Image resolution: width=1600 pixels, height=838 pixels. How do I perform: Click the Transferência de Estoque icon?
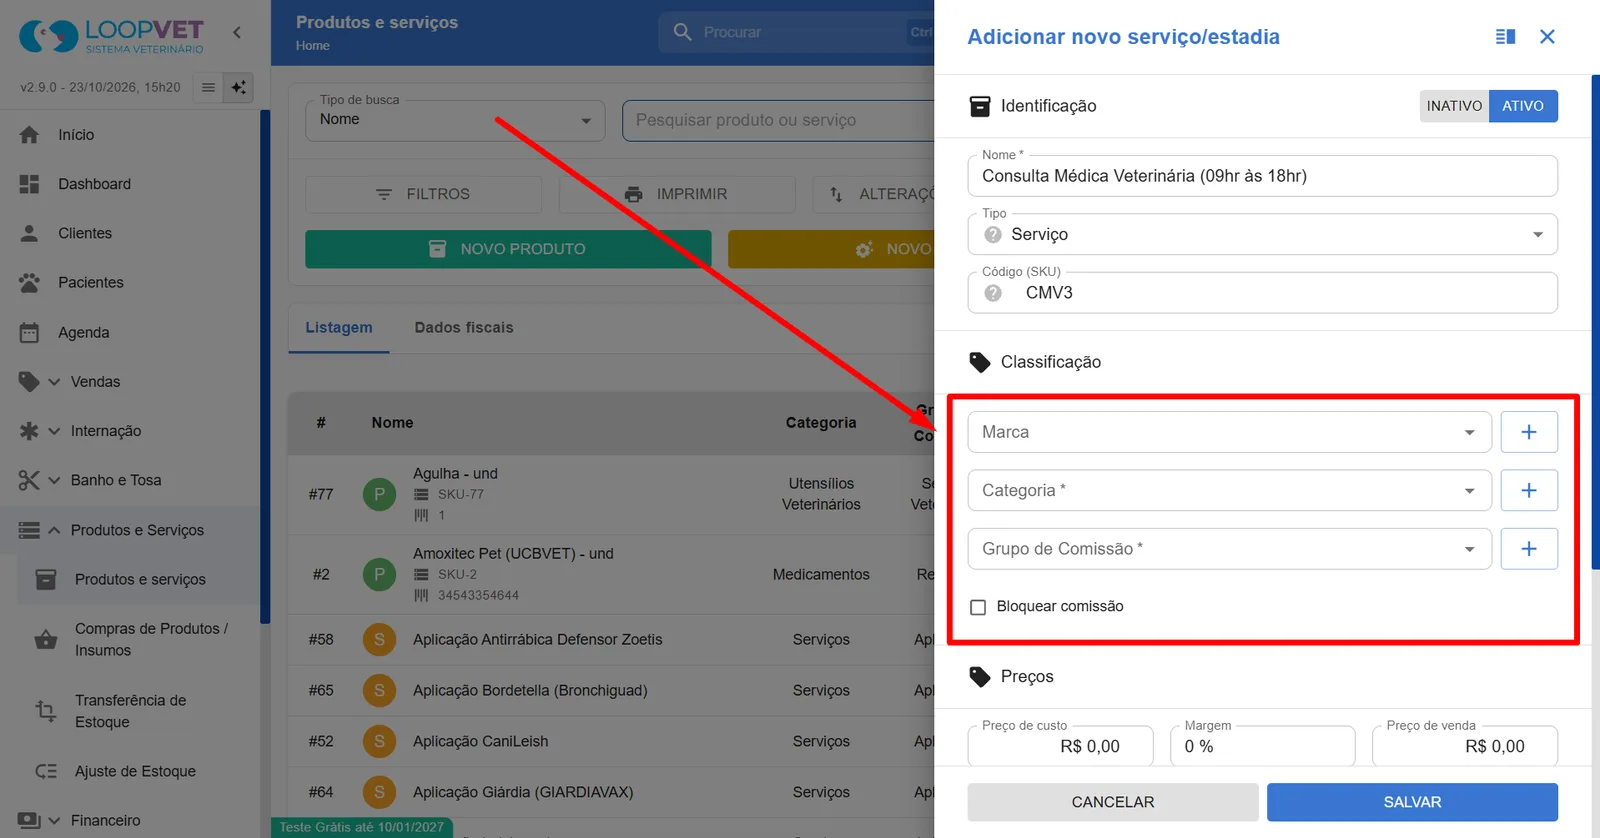(x=46, y=711)
